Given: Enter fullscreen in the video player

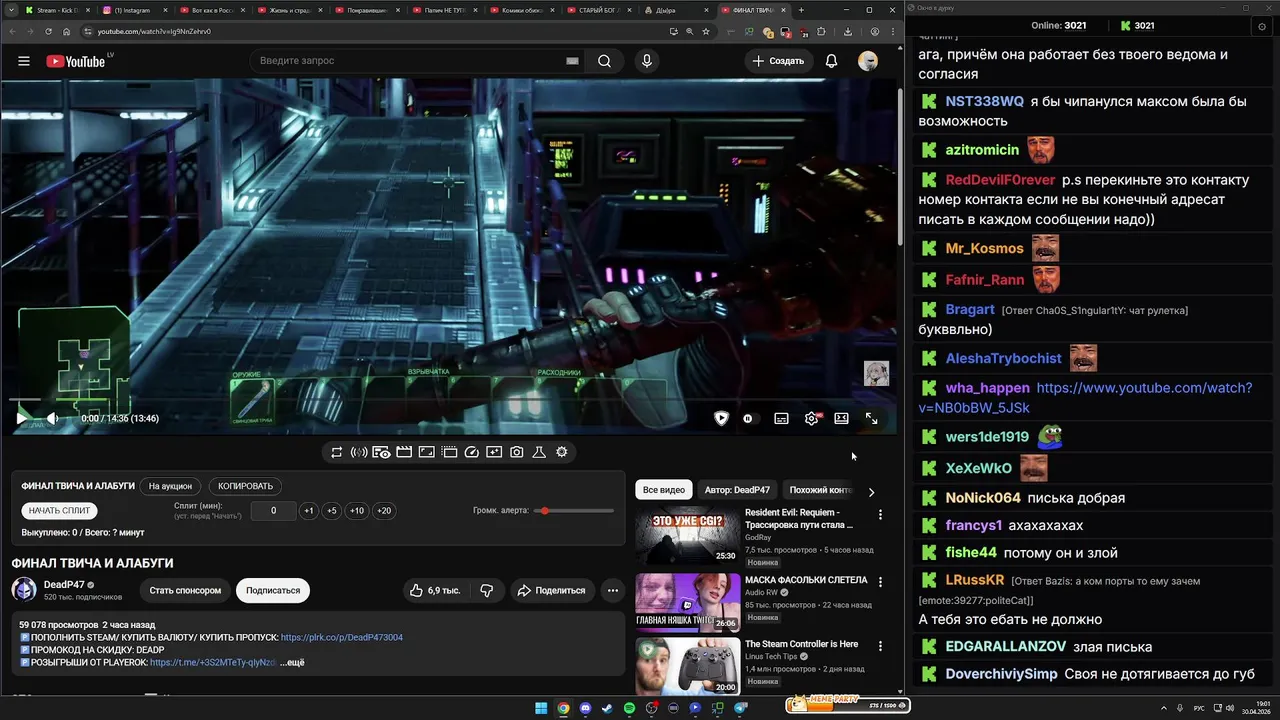Looking at the screenshot, I should (871, 418).
